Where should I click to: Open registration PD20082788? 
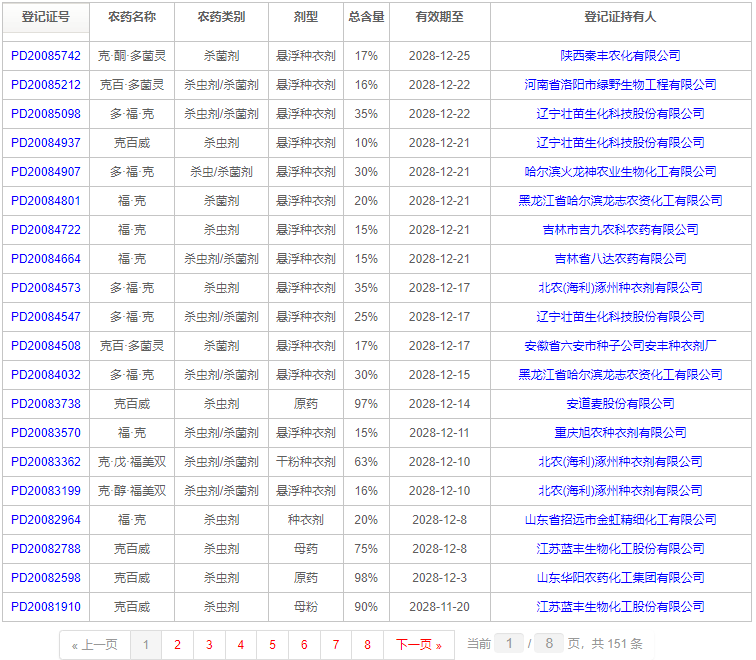pos(46,549)
